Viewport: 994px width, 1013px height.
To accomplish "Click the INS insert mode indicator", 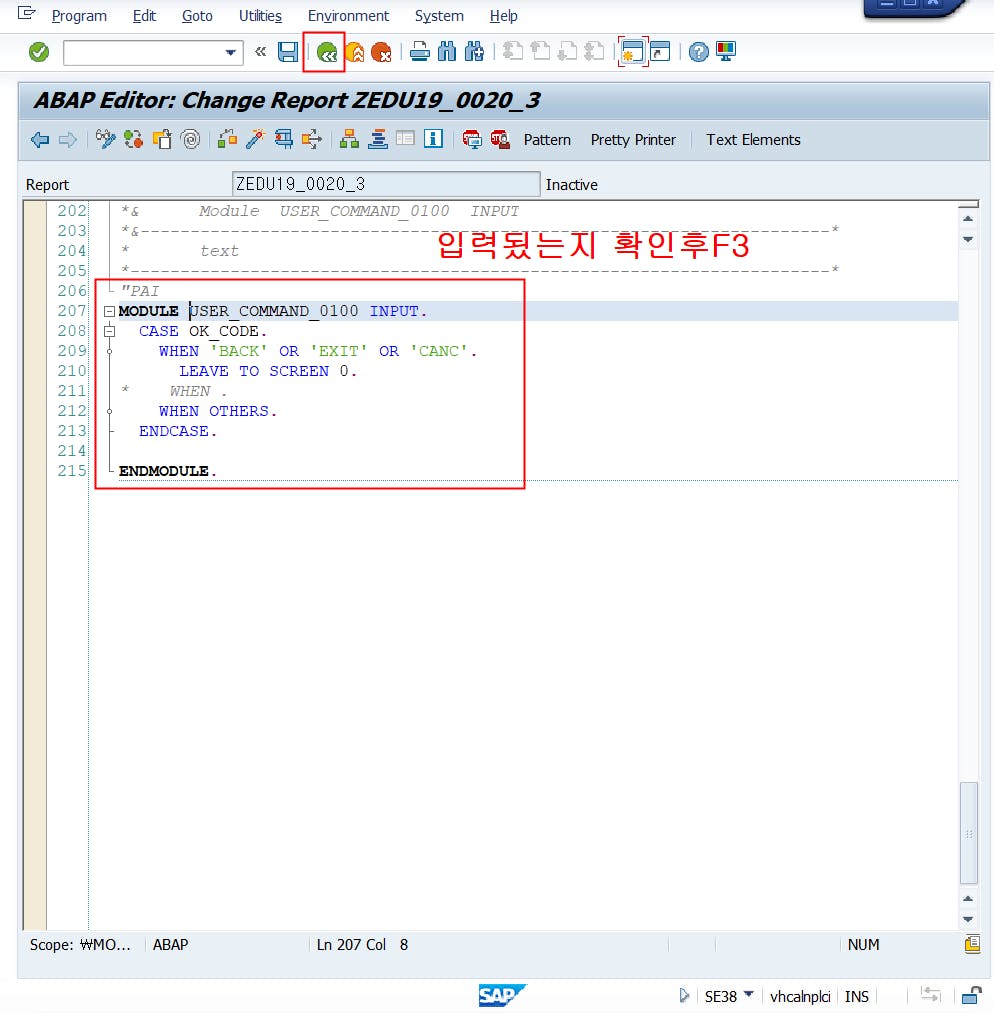I will (856, 996).
